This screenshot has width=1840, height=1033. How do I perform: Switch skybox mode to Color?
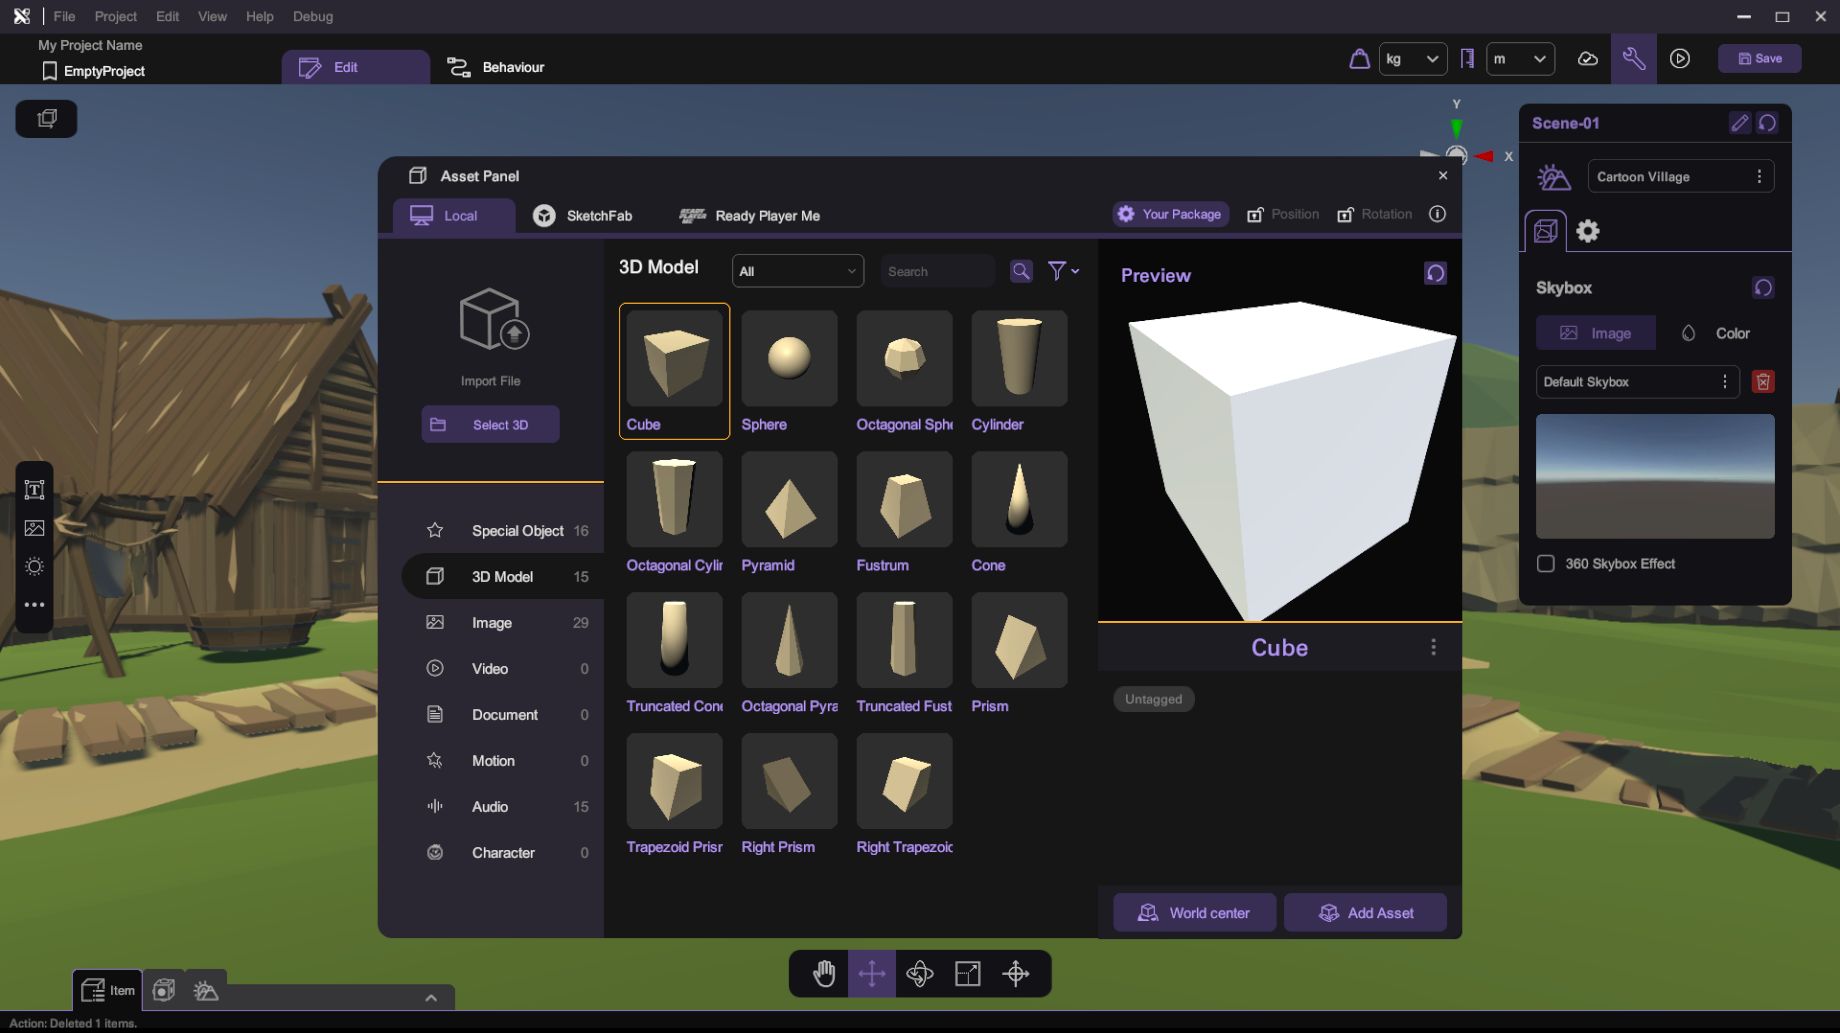point(1716,333)
